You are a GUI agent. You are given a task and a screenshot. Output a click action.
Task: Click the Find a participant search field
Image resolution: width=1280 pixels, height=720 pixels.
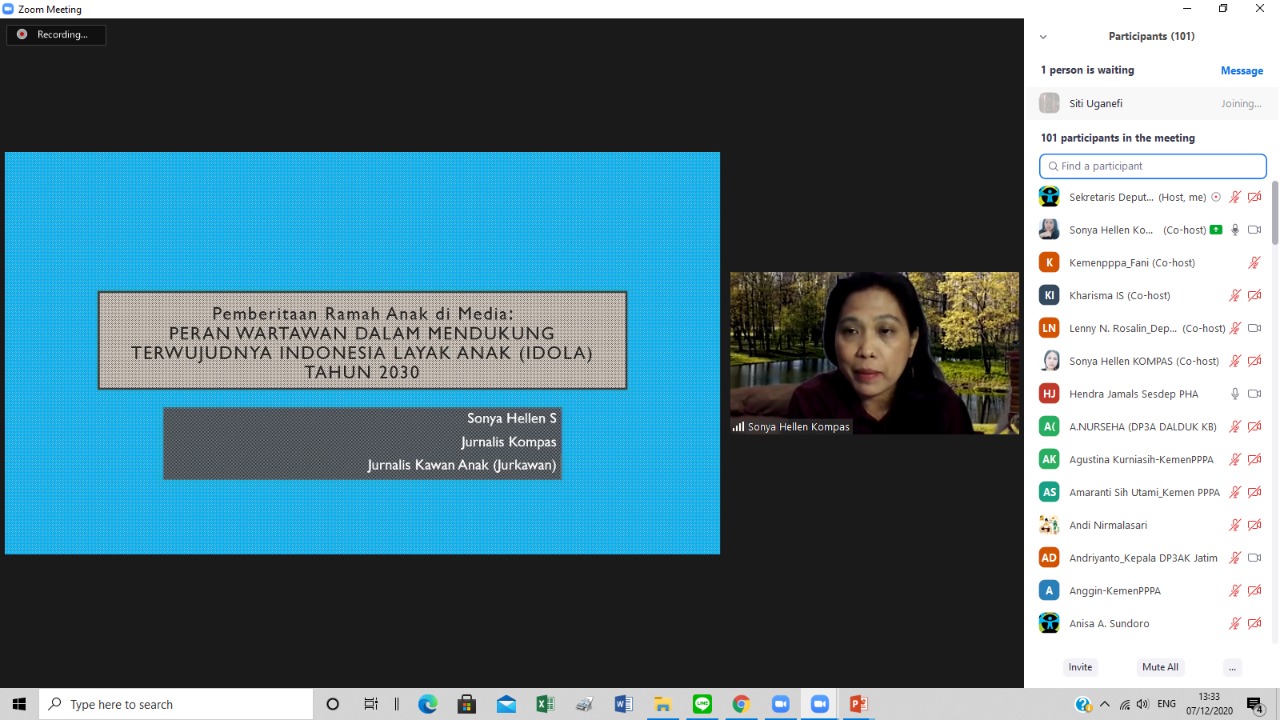click(x=1153, y=166)
